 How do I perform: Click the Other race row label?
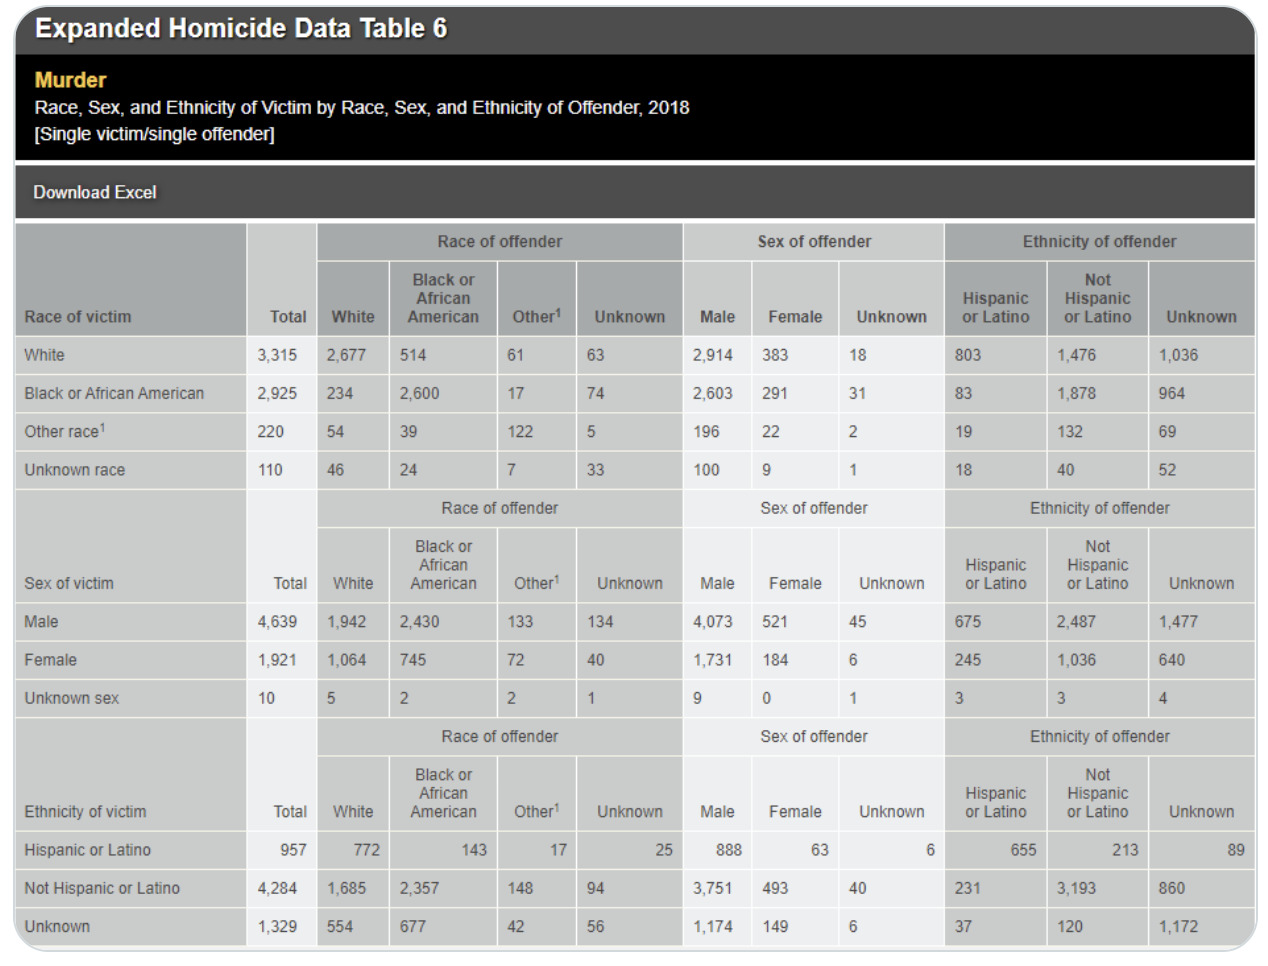[x=64, y=432]
